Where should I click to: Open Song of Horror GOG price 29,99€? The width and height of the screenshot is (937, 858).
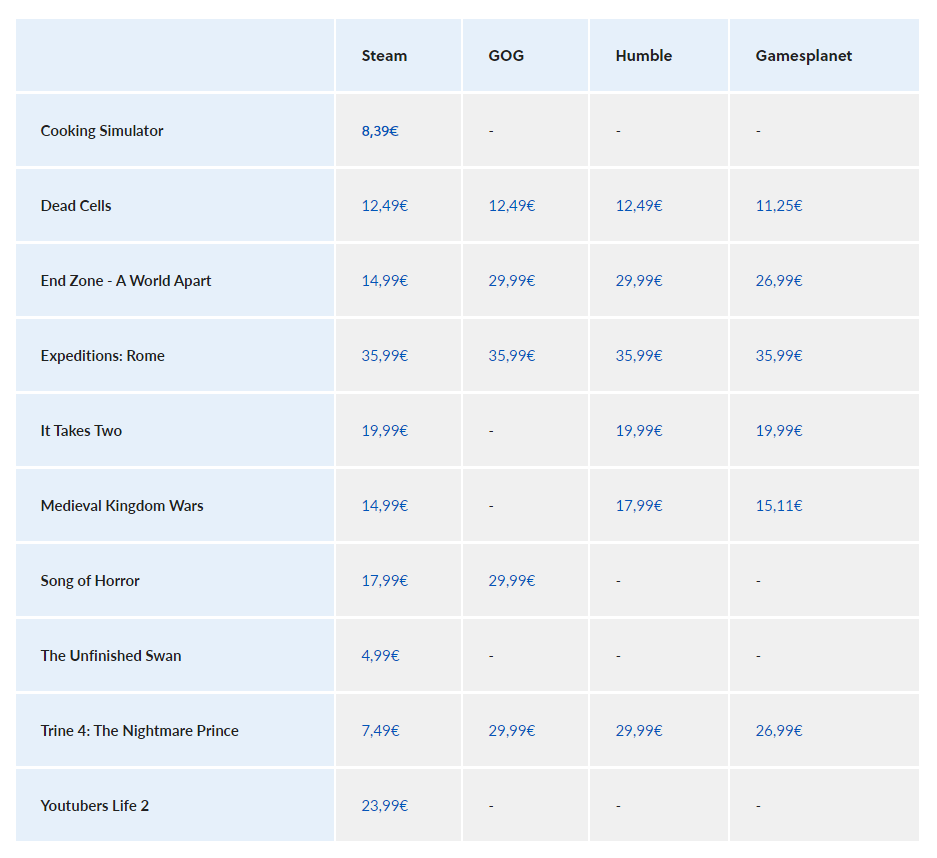(512, 581)
